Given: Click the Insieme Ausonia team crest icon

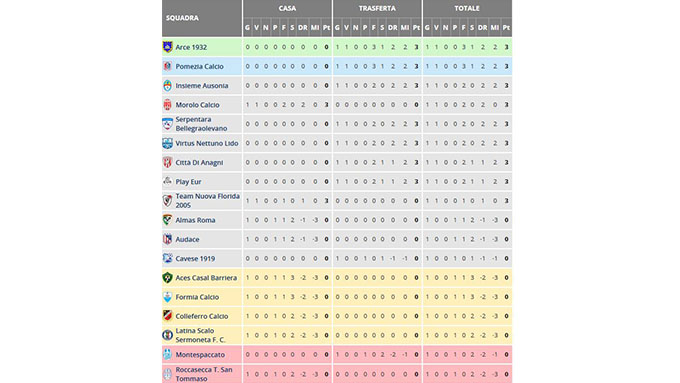Looking at the screenshot, I should pos(167,85).
